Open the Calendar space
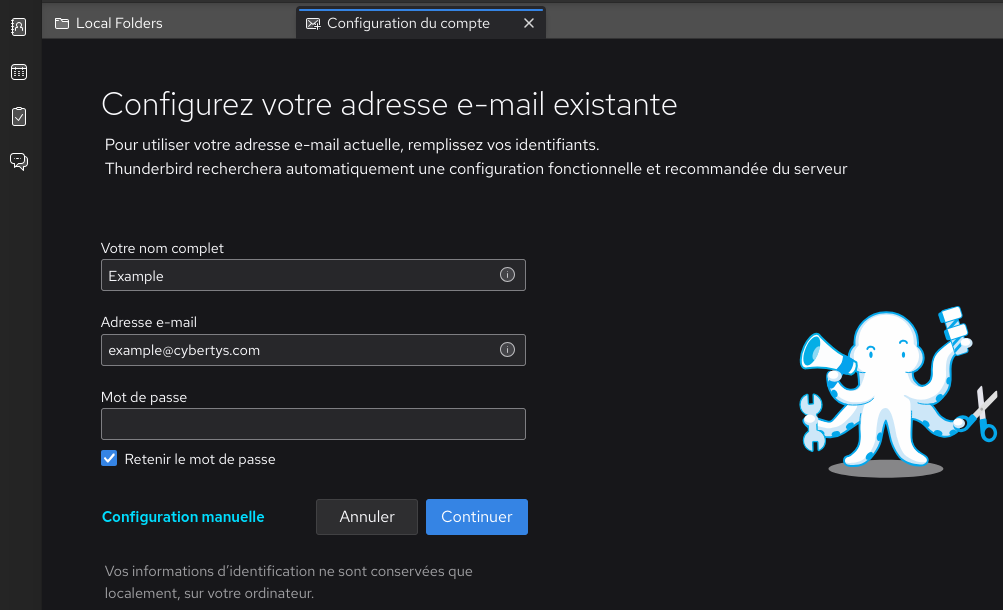The height and width of the screenshot is (610, 1003). pos(18,71)
